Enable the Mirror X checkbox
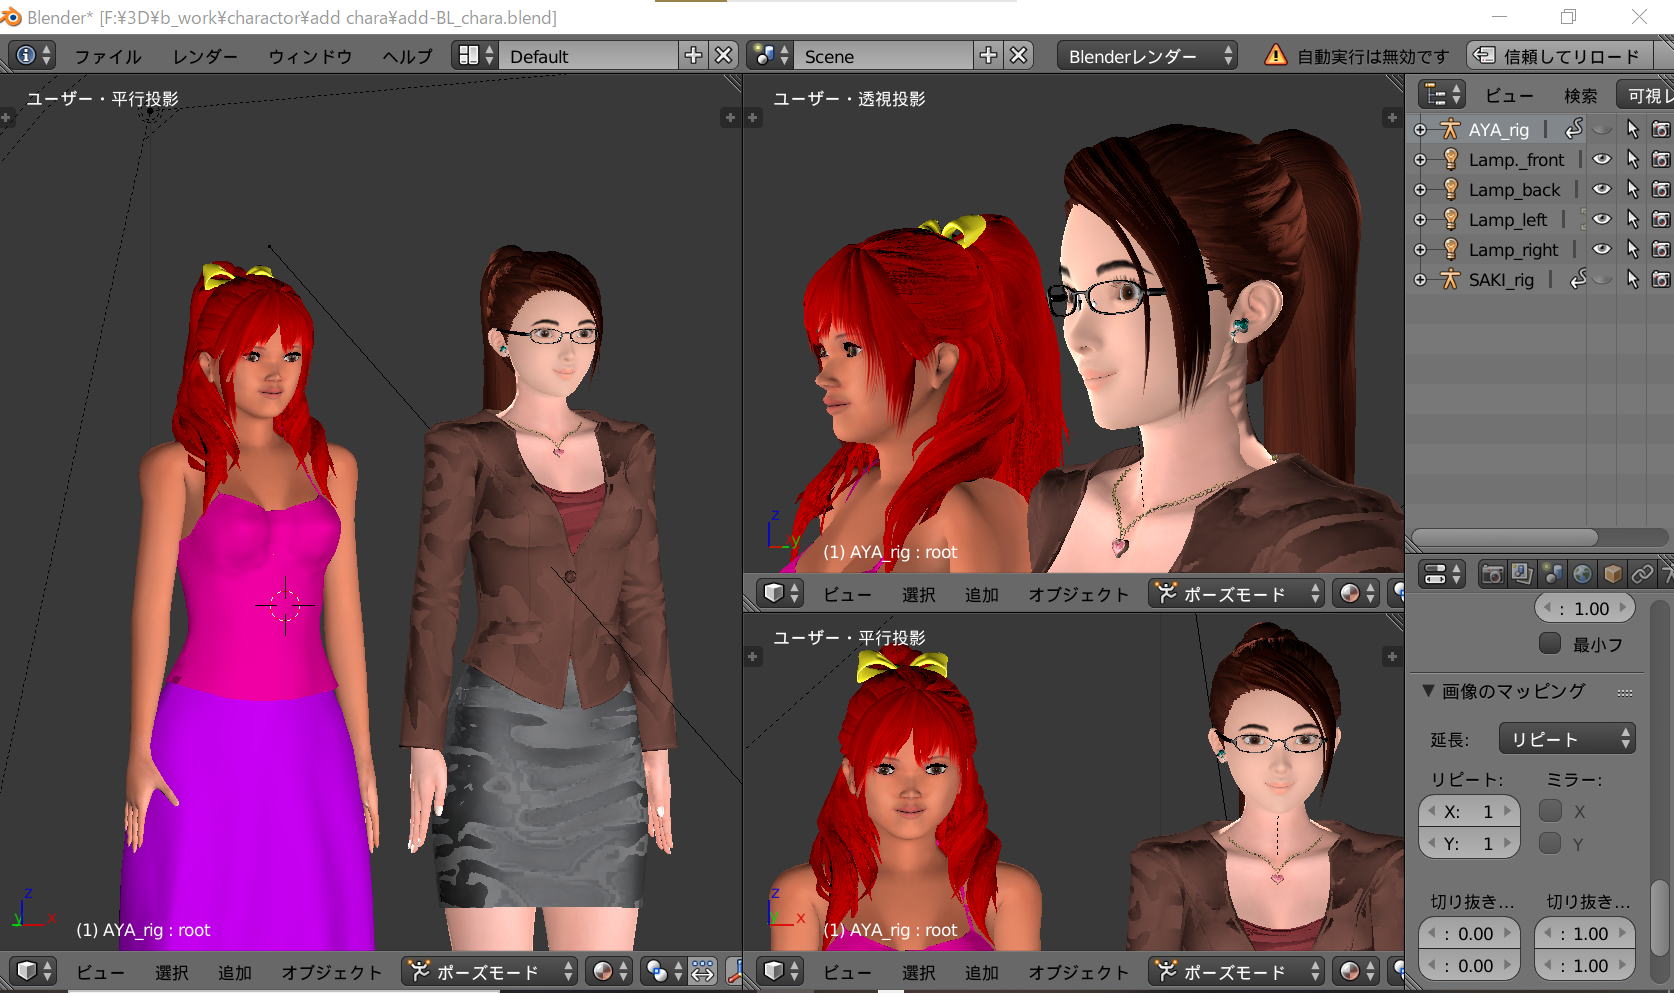This screenshot has height=993, width=1674. coord(1550,811)
